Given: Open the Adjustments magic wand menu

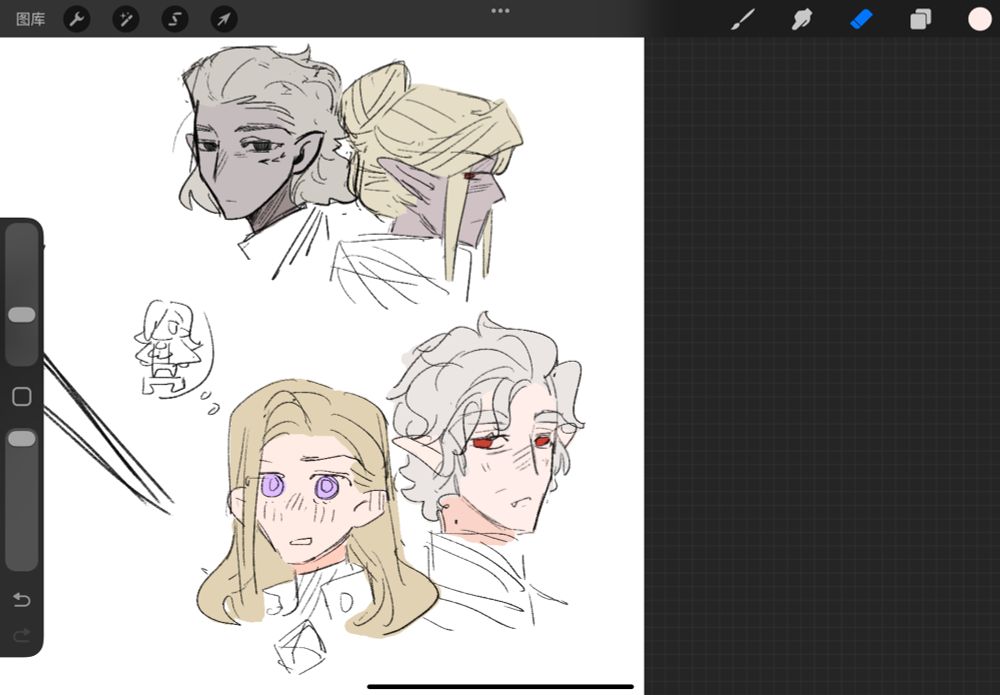Looking at the screenshot, I should 126,19.
